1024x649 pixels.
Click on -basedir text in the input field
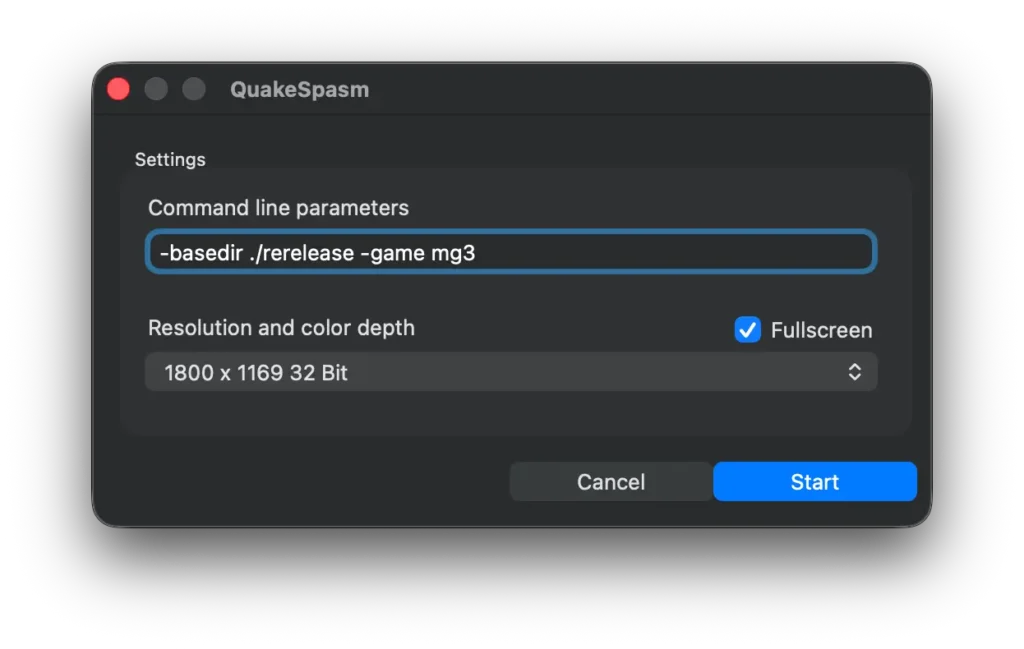tap(201, 253)
